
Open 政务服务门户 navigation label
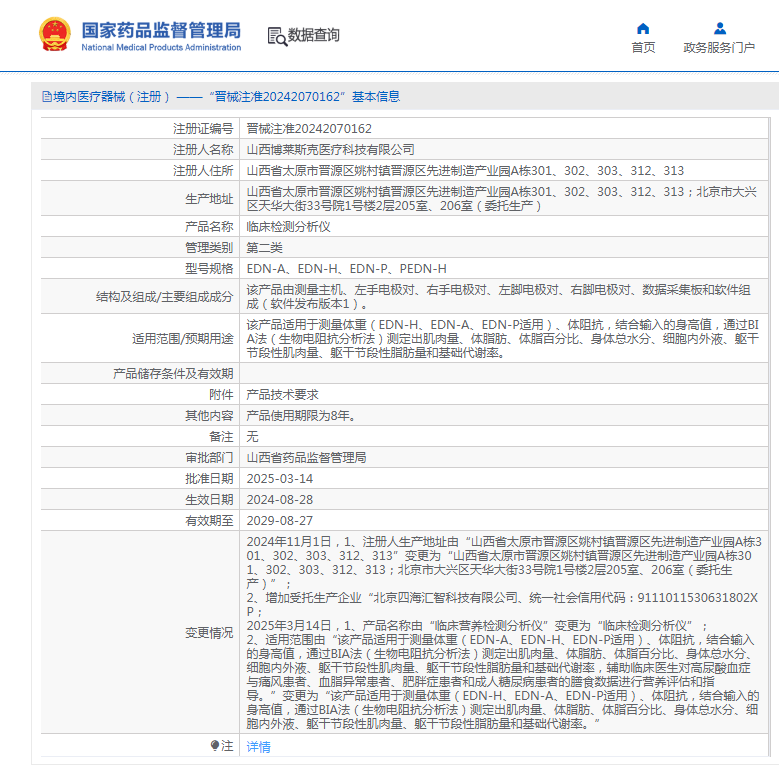click(x=719, y=47)
